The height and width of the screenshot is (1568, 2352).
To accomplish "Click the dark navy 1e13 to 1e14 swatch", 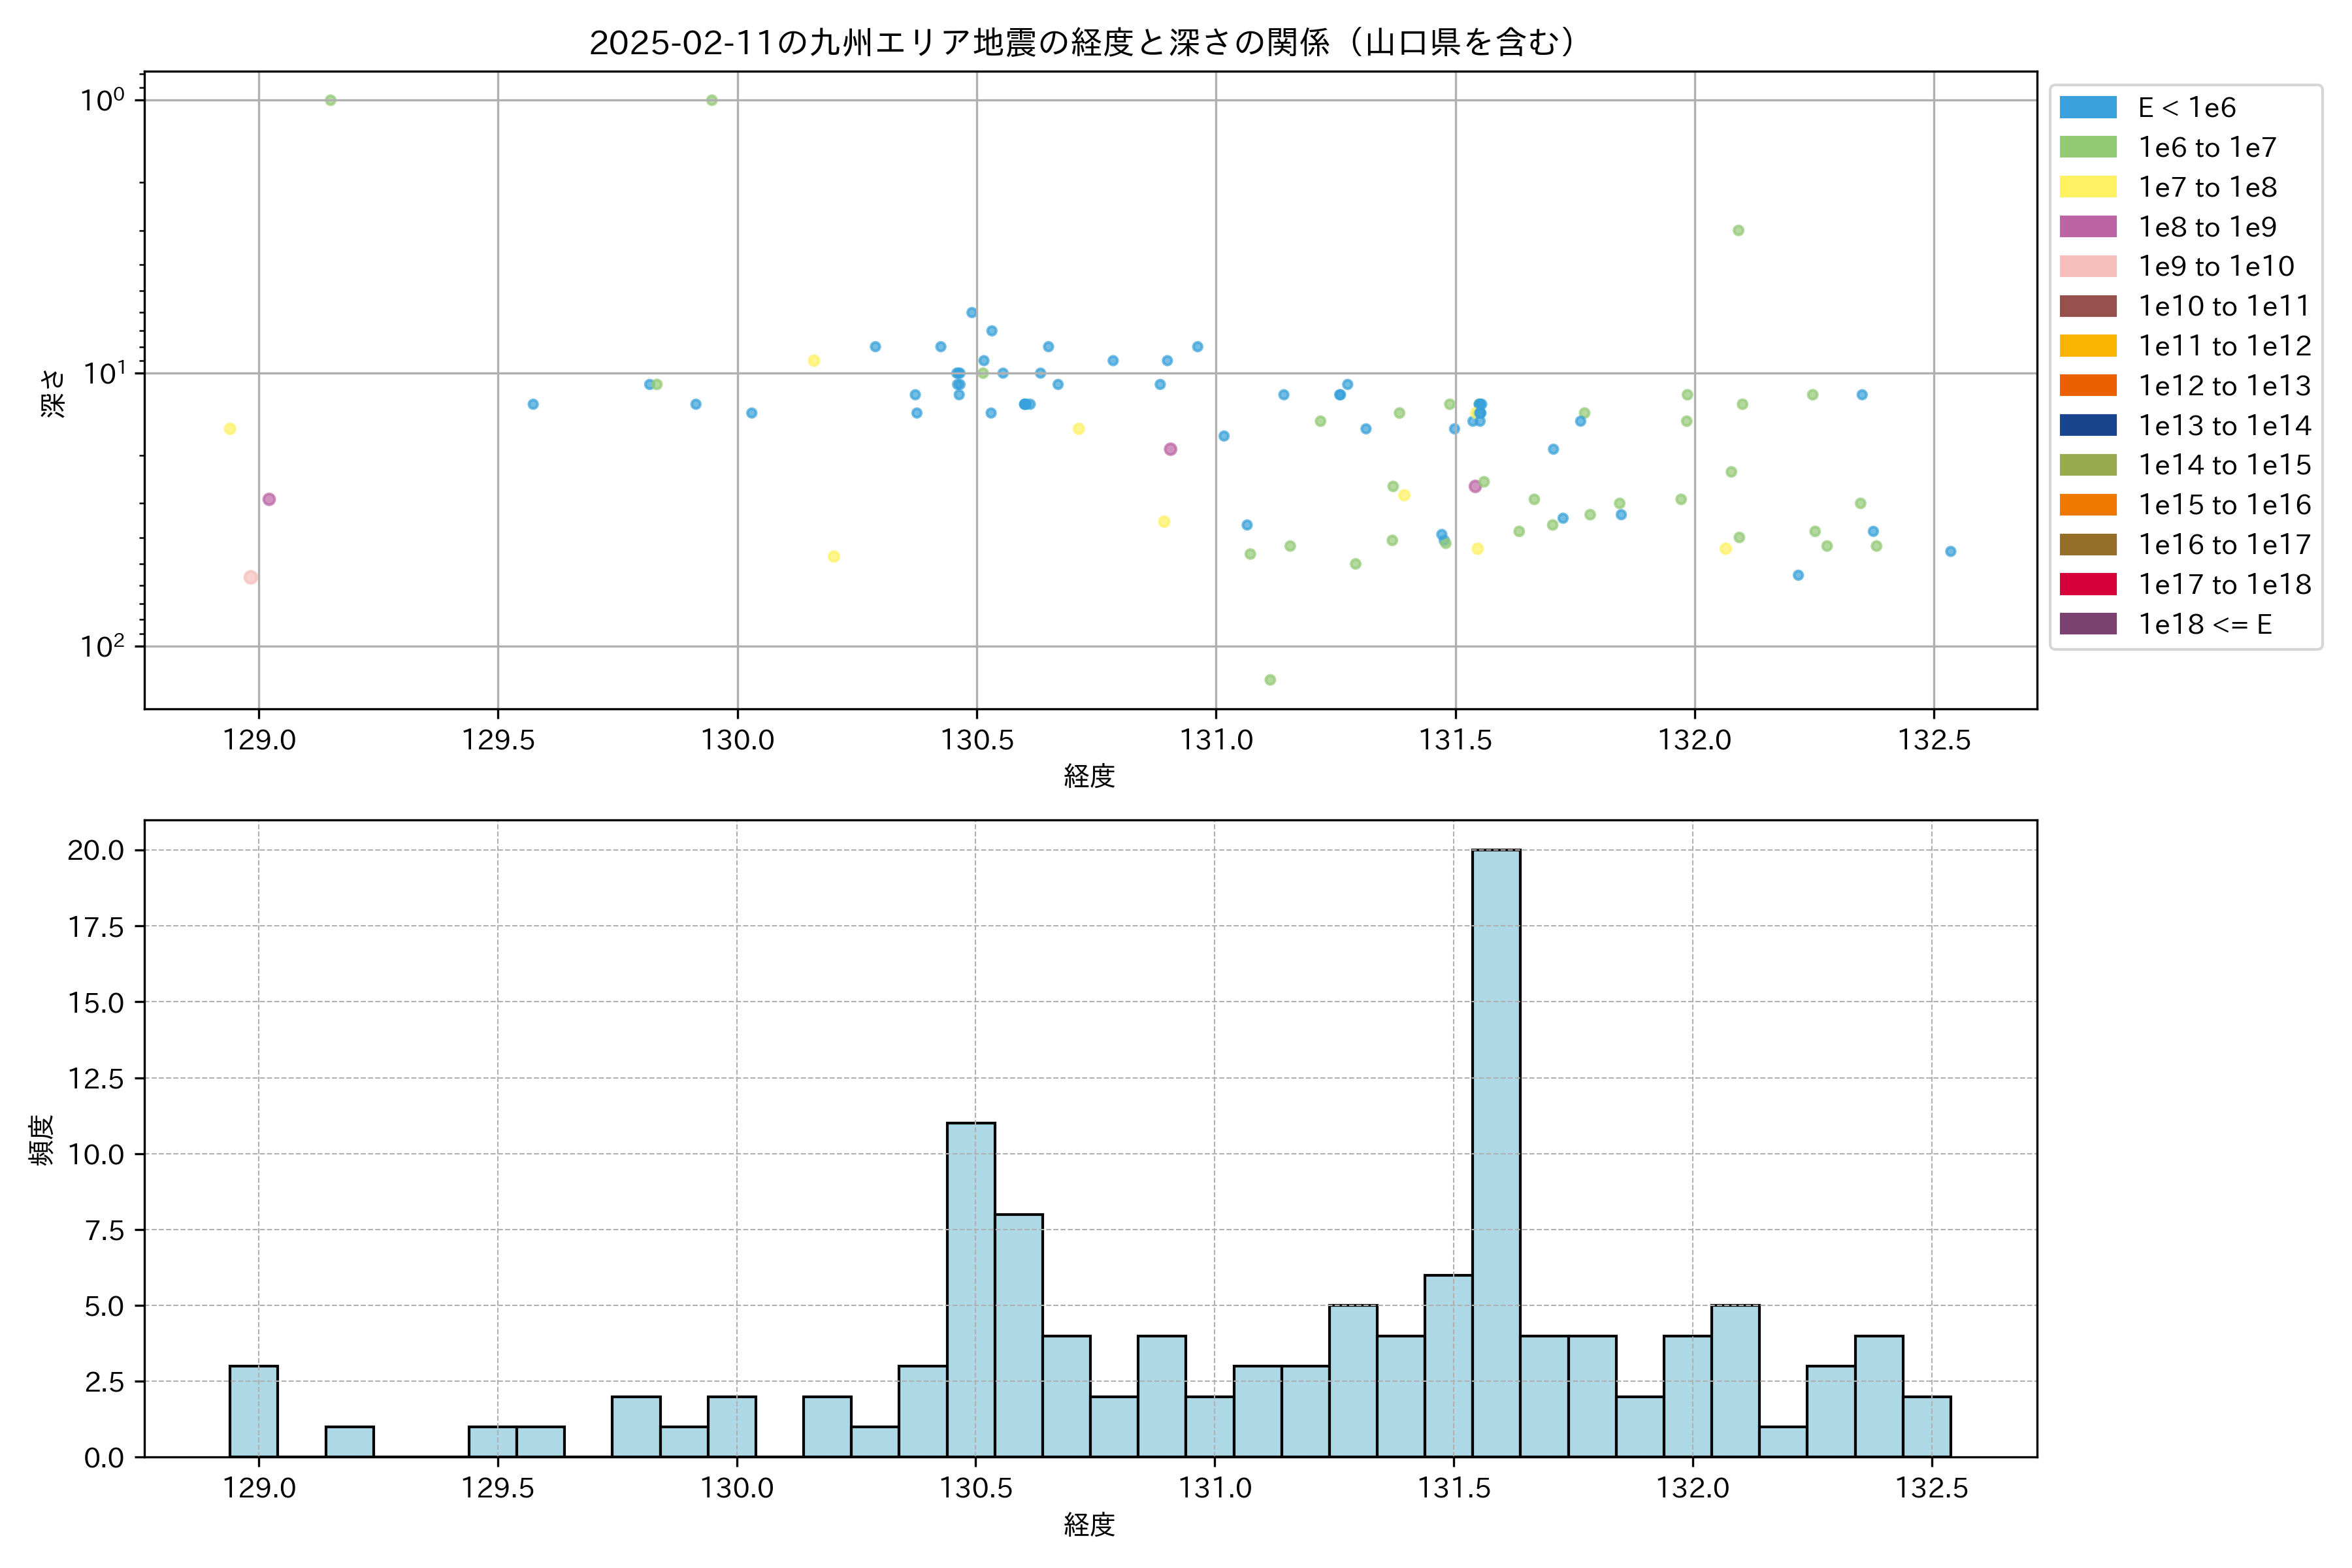I will [x=2087, y=425].
